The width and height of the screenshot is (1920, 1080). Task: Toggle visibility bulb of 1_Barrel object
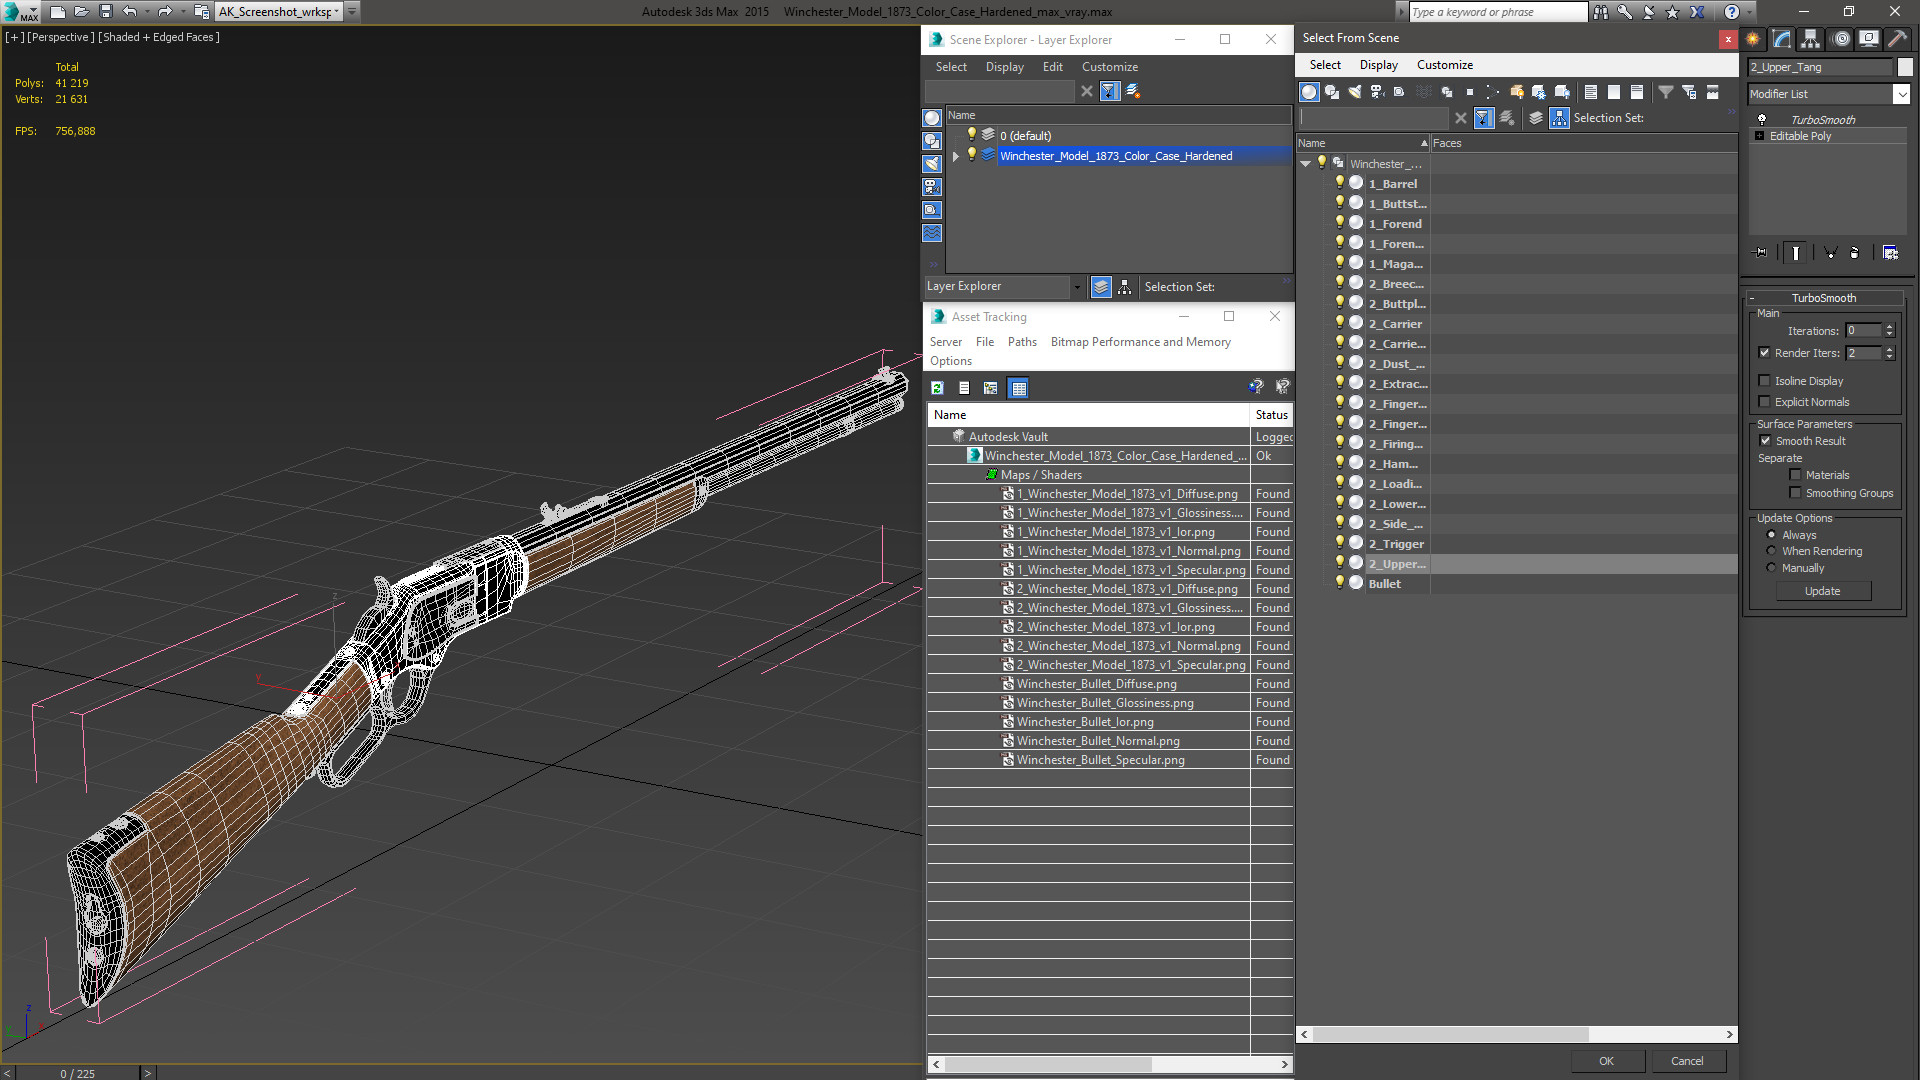pos(1339,183)
